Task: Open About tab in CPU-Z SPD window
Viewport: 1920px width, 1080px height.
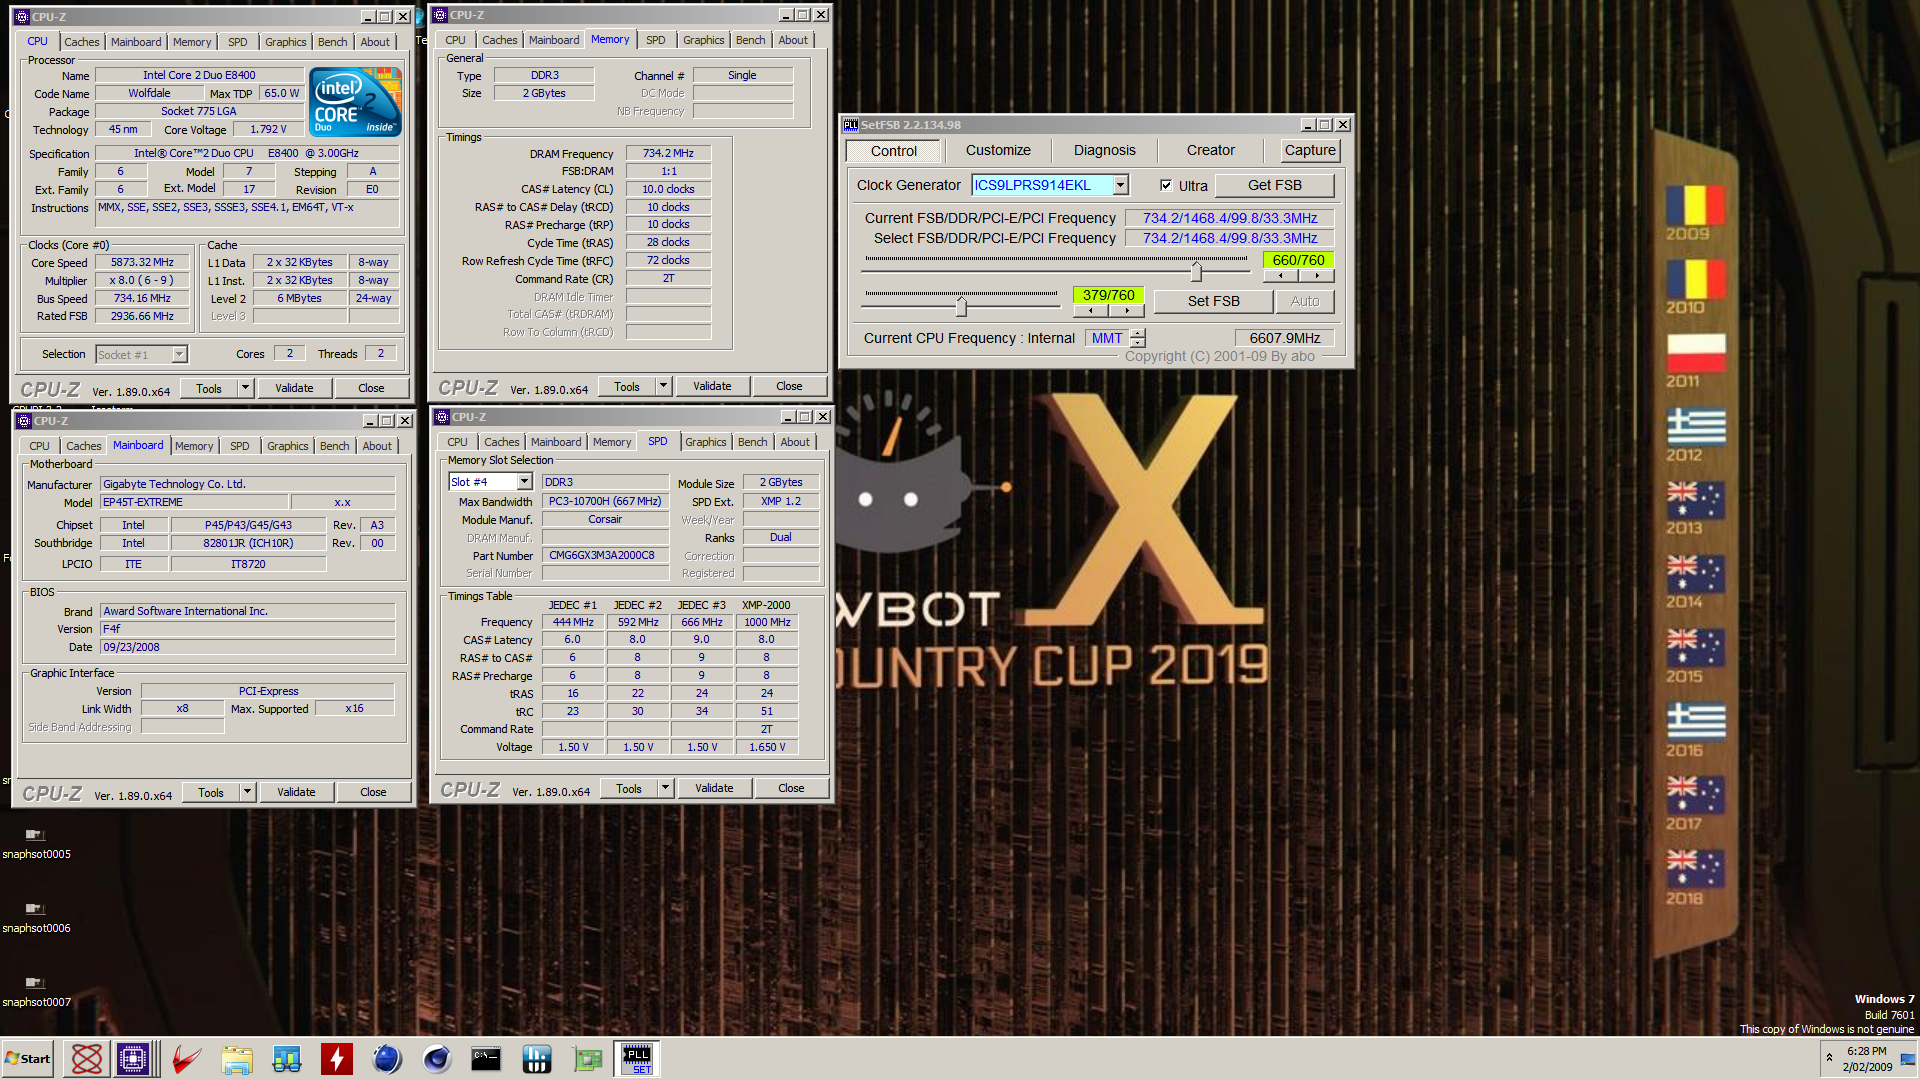Action: (795, 442)
